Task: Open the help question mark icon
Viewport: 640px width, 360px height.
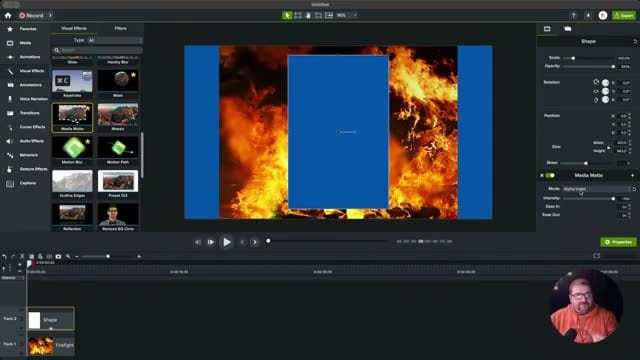Action: click(x=573, y=16)
